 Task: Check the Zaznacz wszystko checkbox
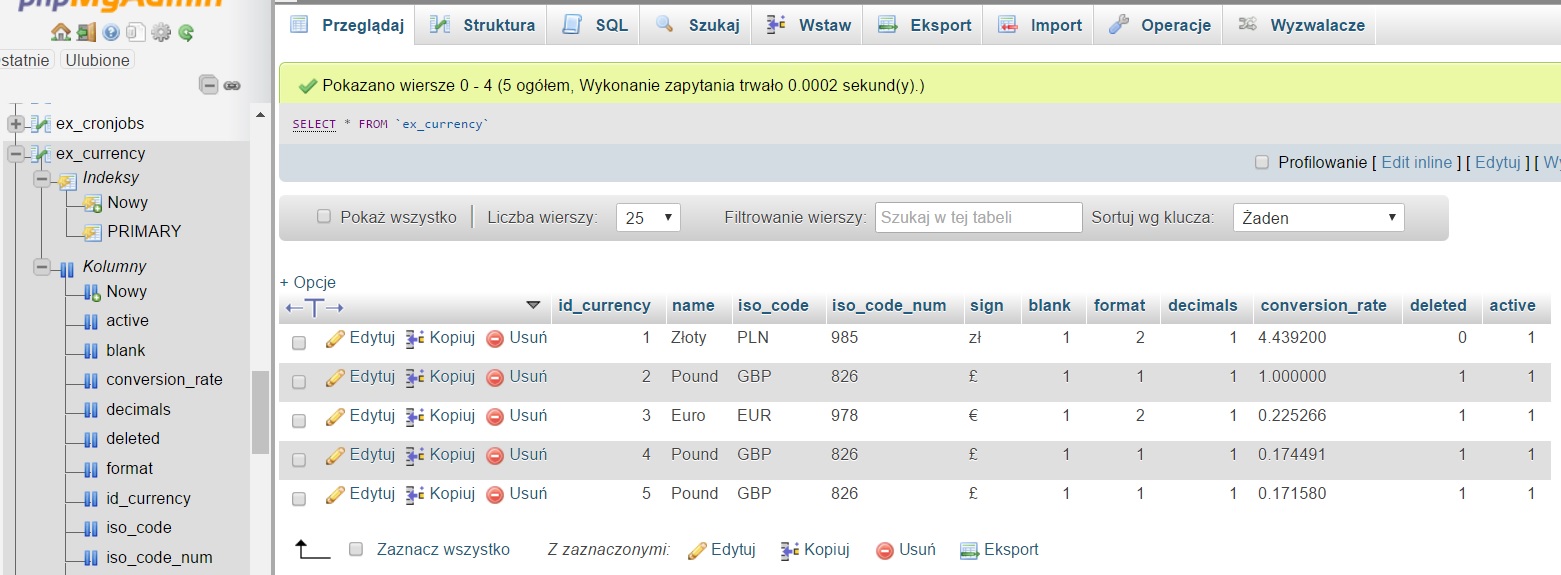click(x=355, y=549)
